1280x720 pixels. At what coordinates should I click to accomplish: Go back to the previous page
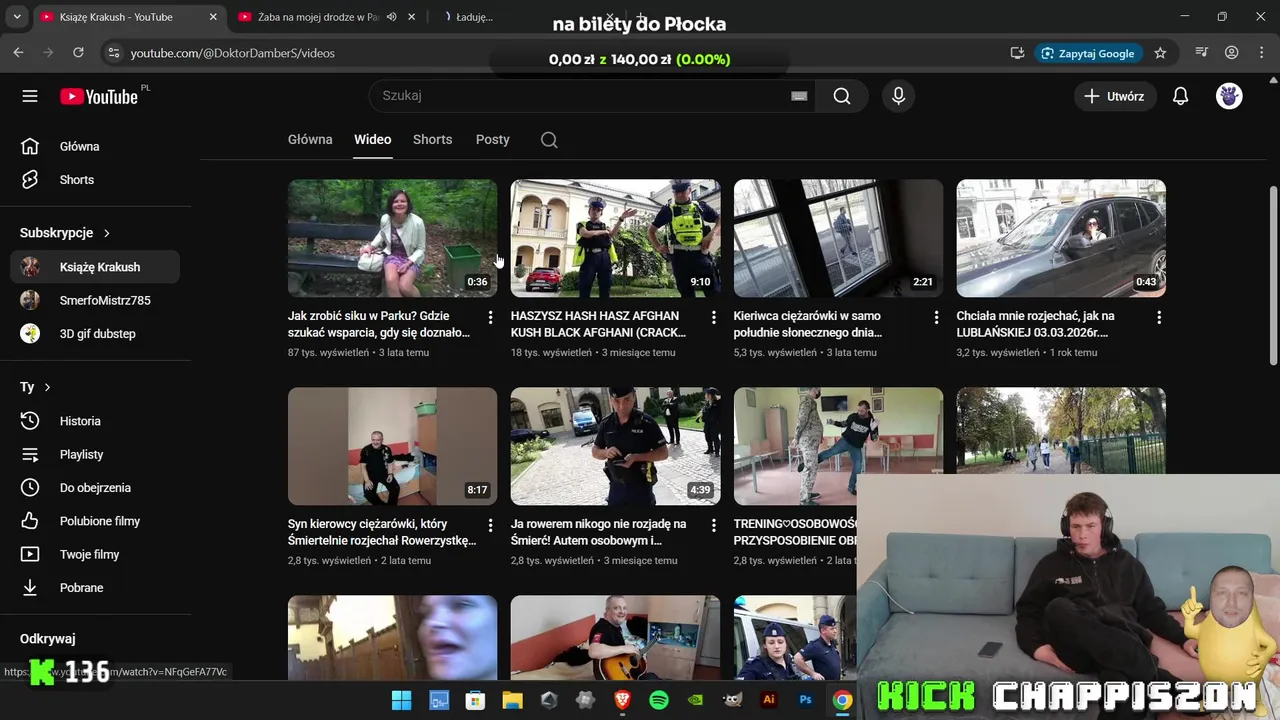tap(18, 53)
